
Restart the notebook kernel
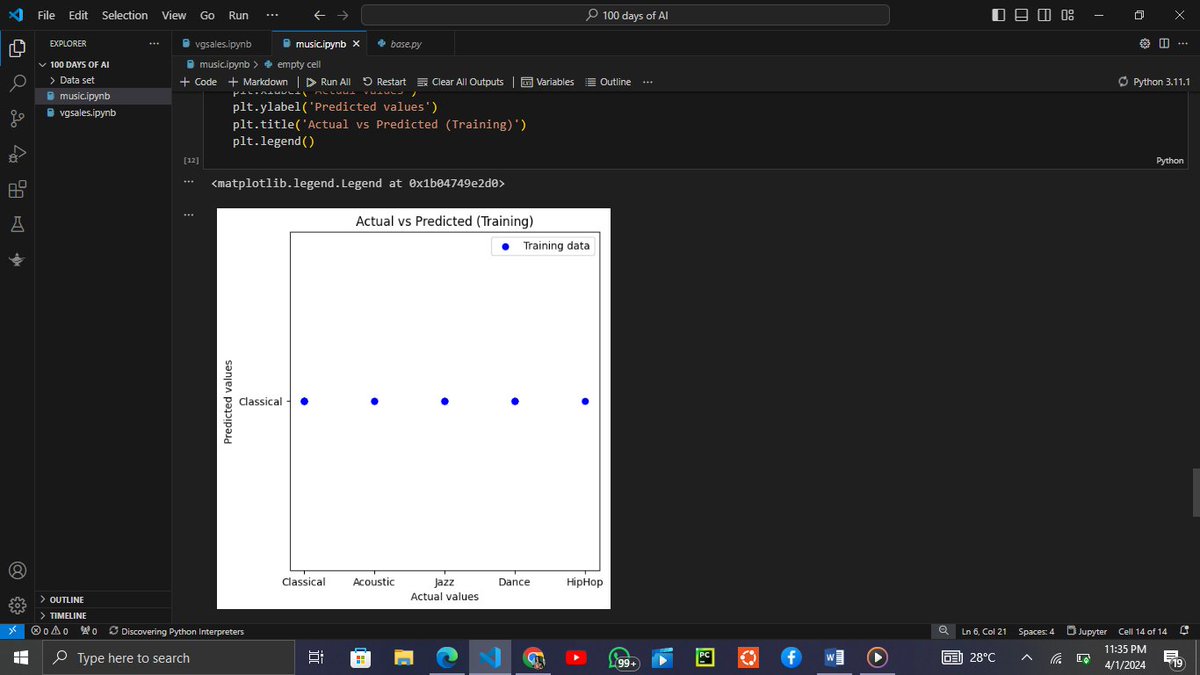[384, 82]
